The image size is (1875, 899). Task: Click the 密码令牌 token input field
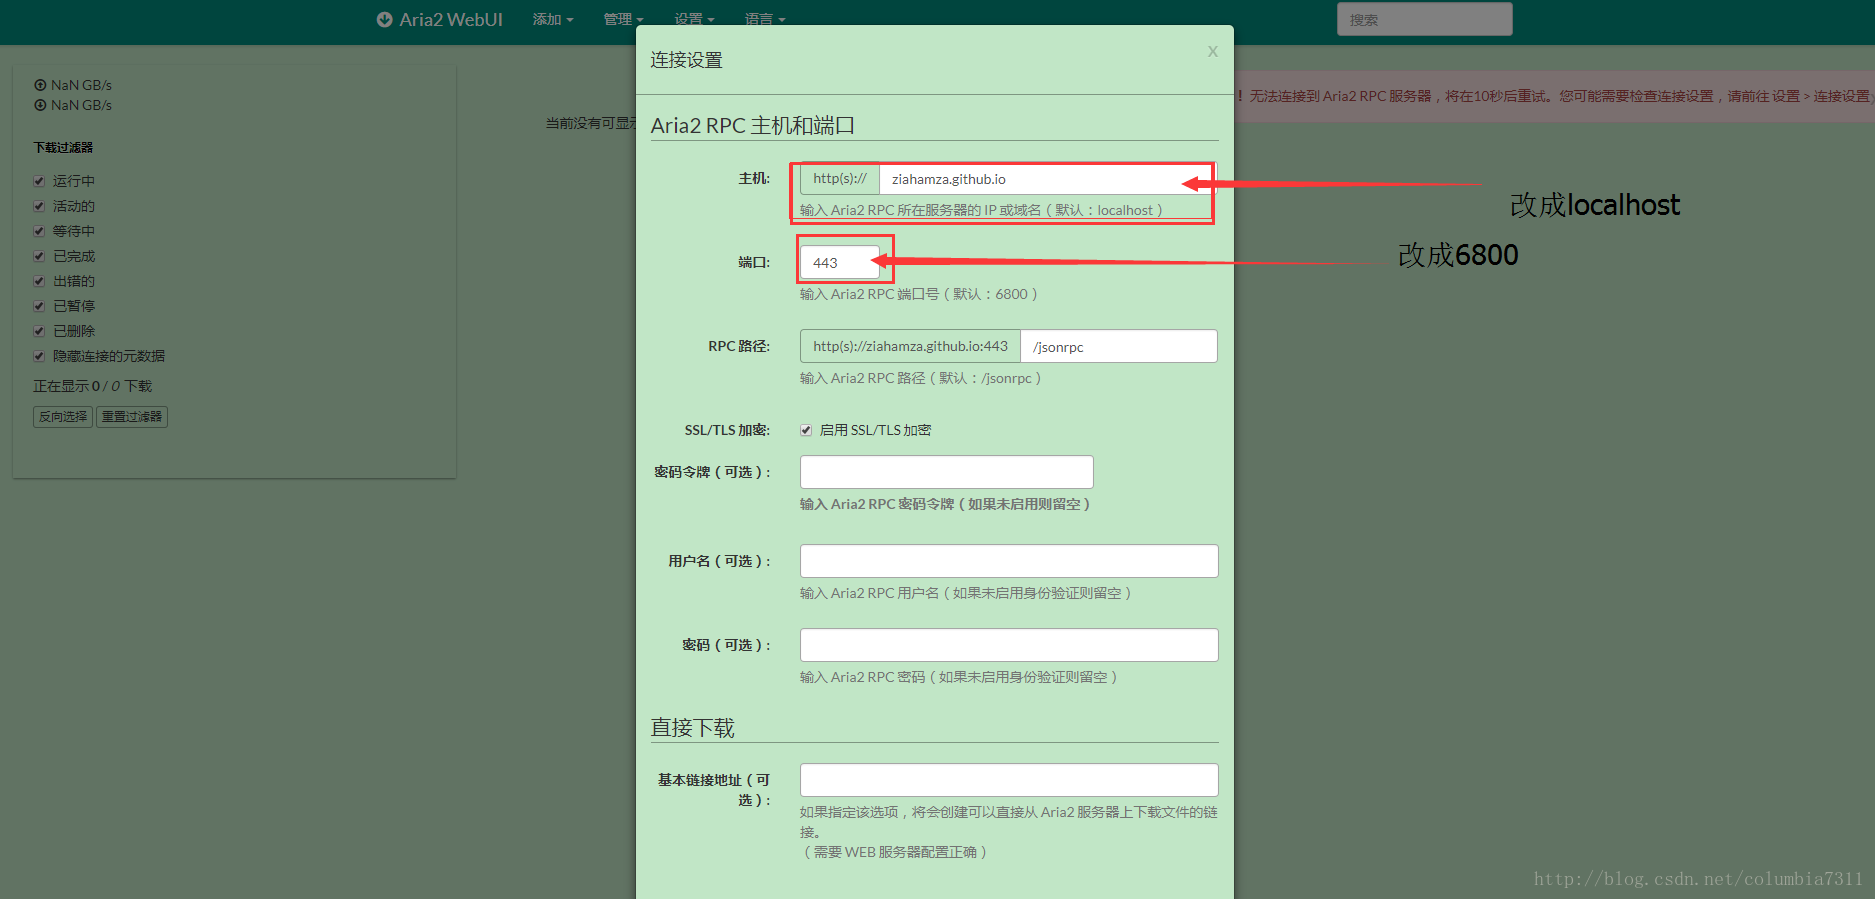click(x=946, y=472)
